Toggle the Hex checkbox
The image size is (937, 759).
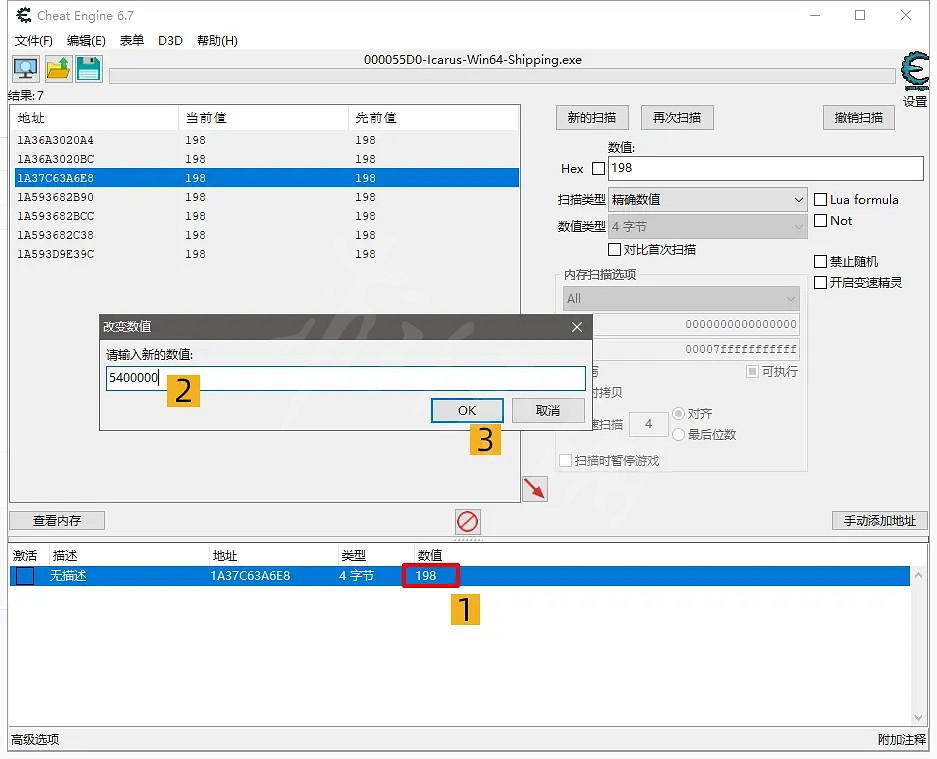click(598, 169)
